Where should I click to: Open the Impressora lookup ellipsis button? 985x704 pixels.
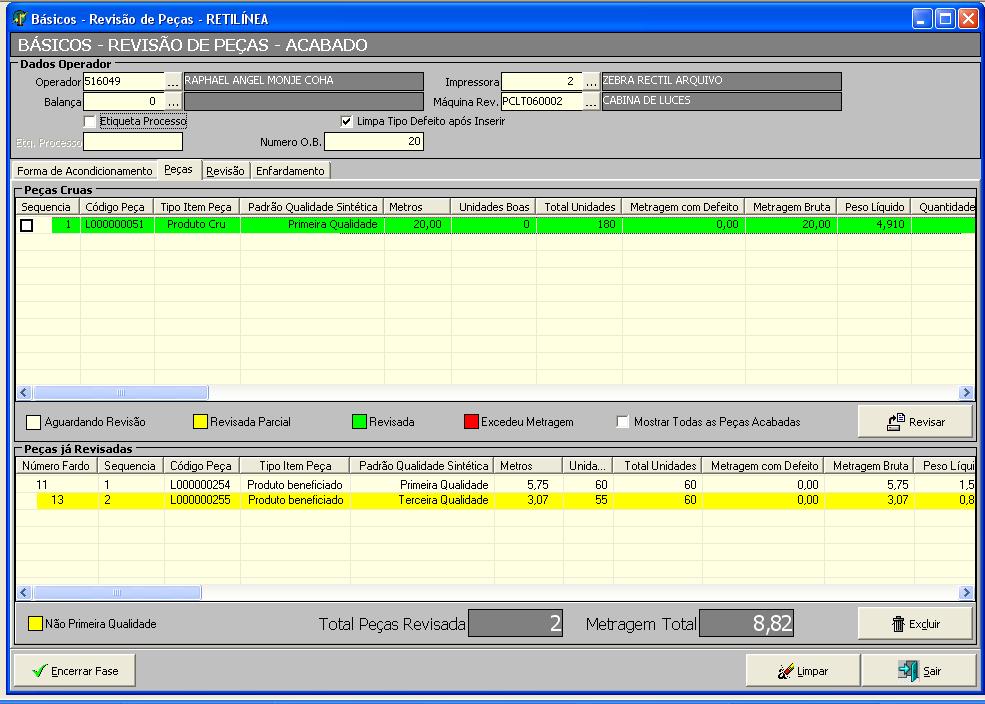click(591, 82)
